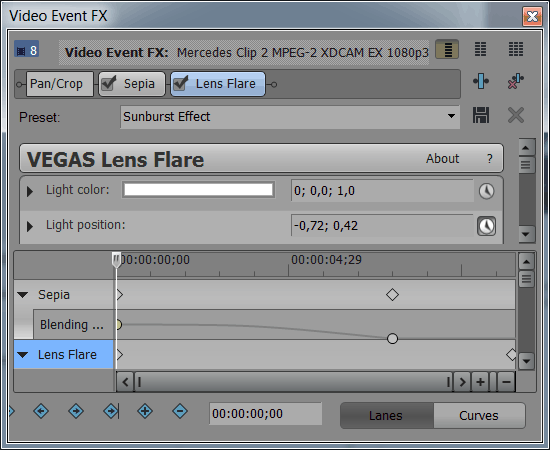The height and width of the screenshot is (450, 550).
Task: Select the Sepia plug-in tab
Action: pyautogui.click(x=132, y=84)
